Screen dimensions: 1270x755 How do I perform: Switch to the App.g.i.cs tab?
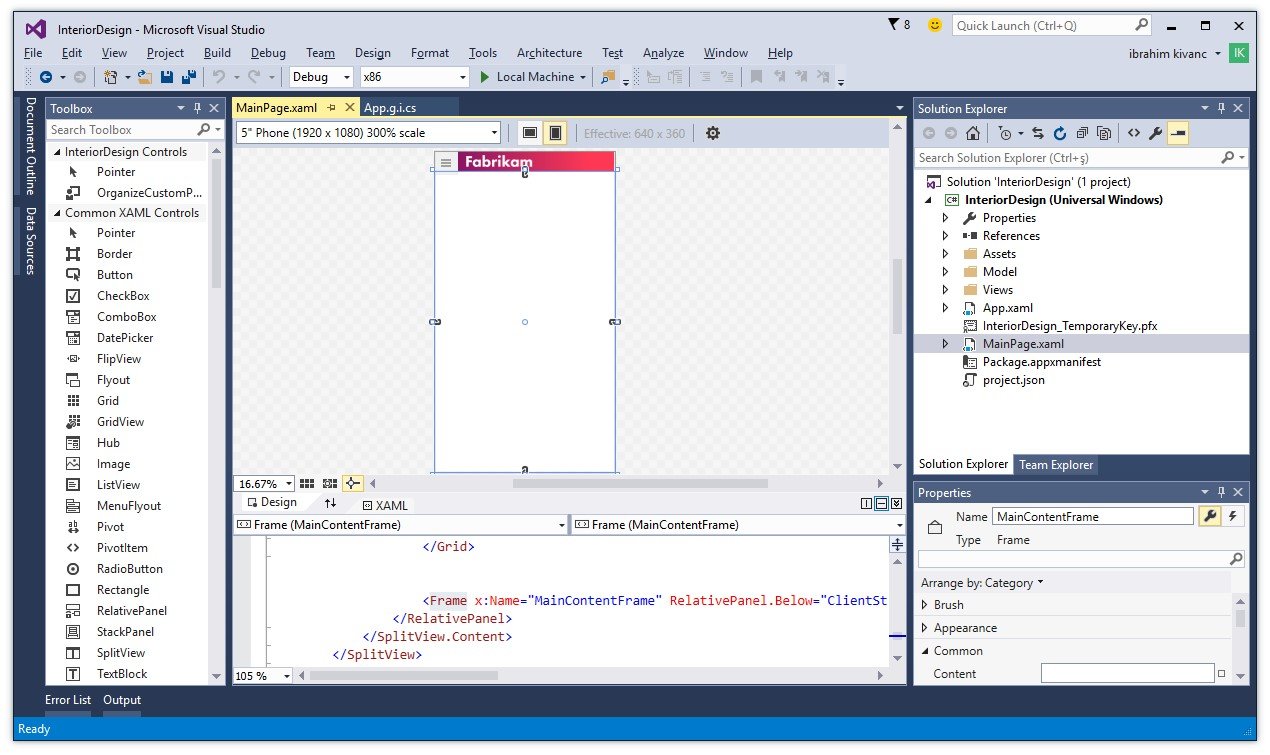pos(390,108)
